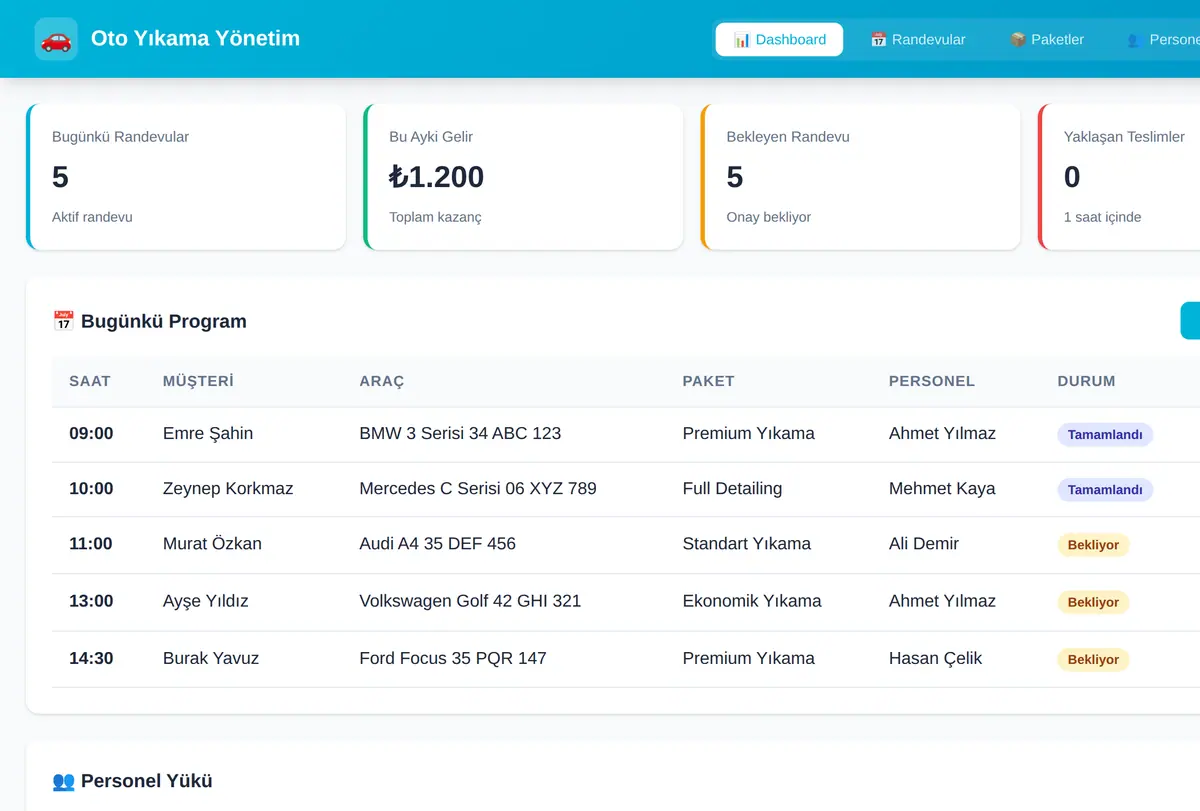Open the Dashboard tab
The height and width of the screenshot is (811, 1200).
(x=780, y=40)
